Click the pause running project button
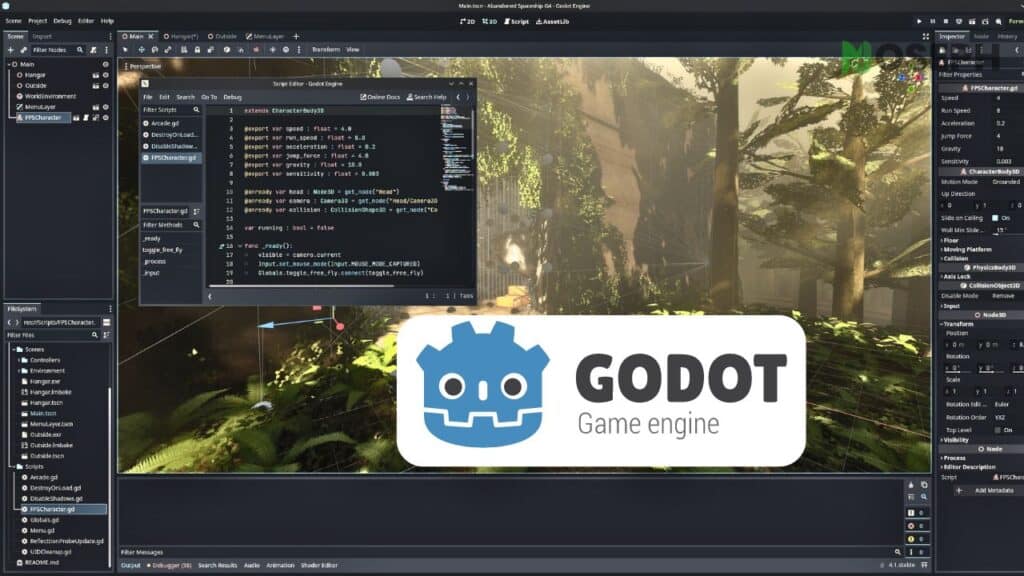 [933, 22]
